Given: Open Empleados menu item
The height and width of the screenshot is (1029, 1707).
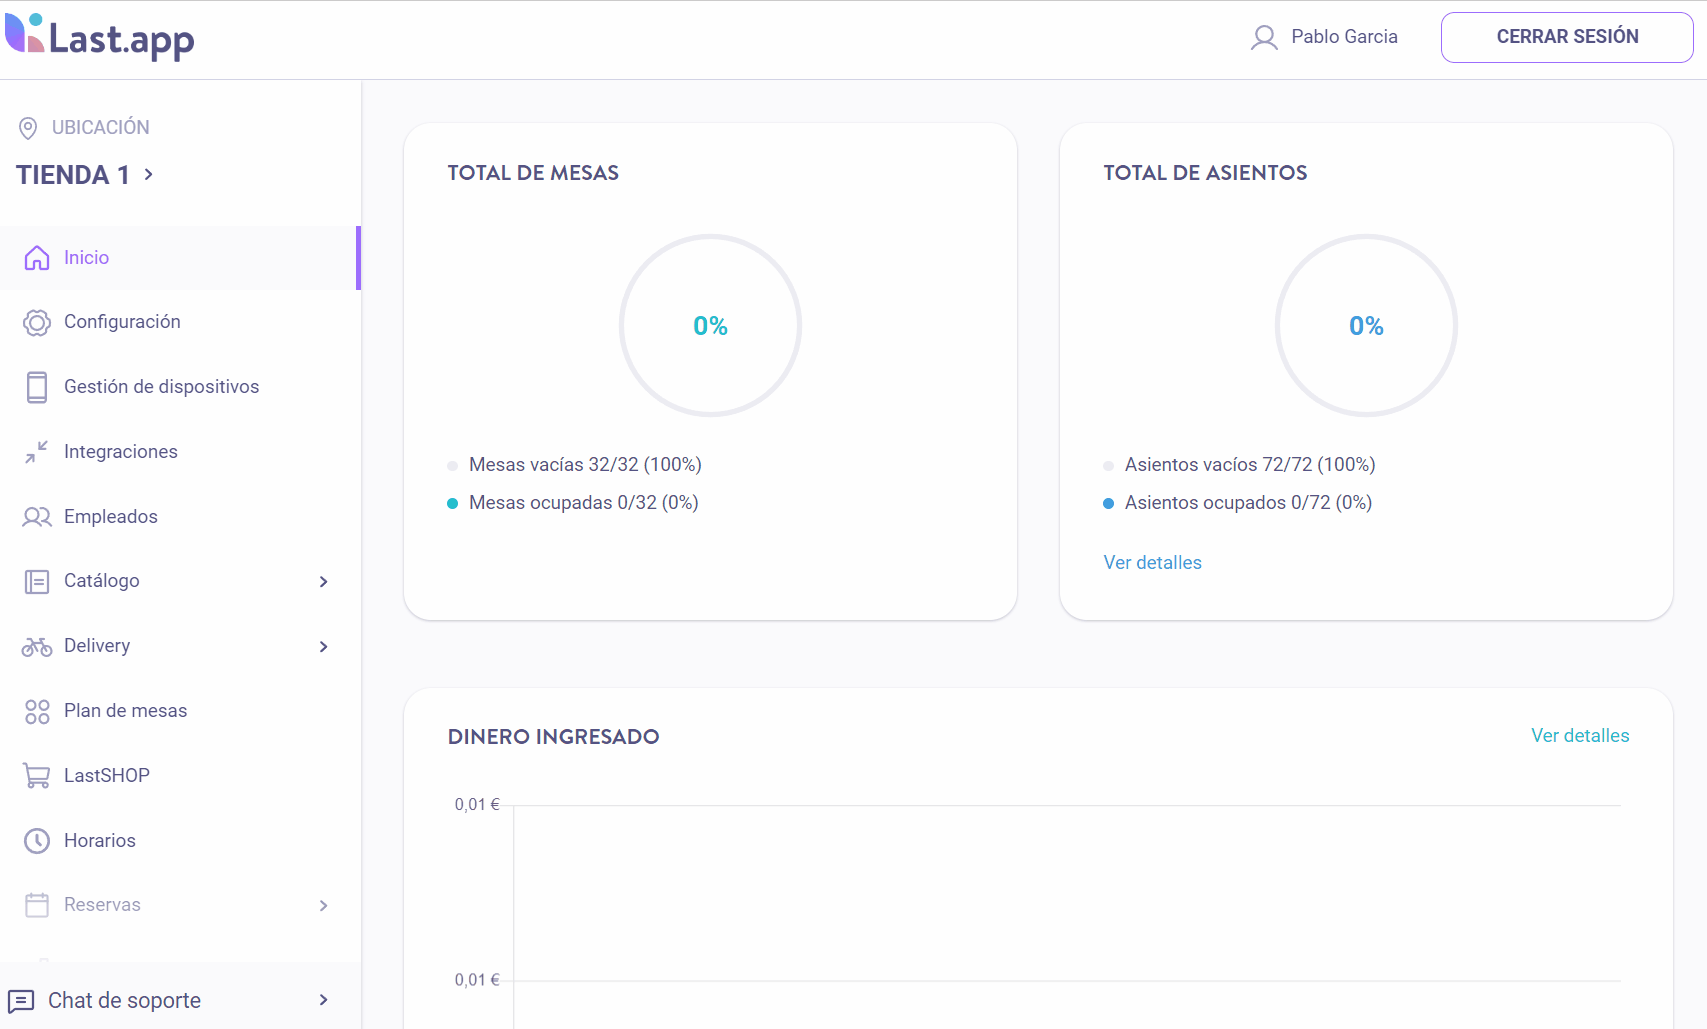Looking at the screenshot, I should [180, 517].
